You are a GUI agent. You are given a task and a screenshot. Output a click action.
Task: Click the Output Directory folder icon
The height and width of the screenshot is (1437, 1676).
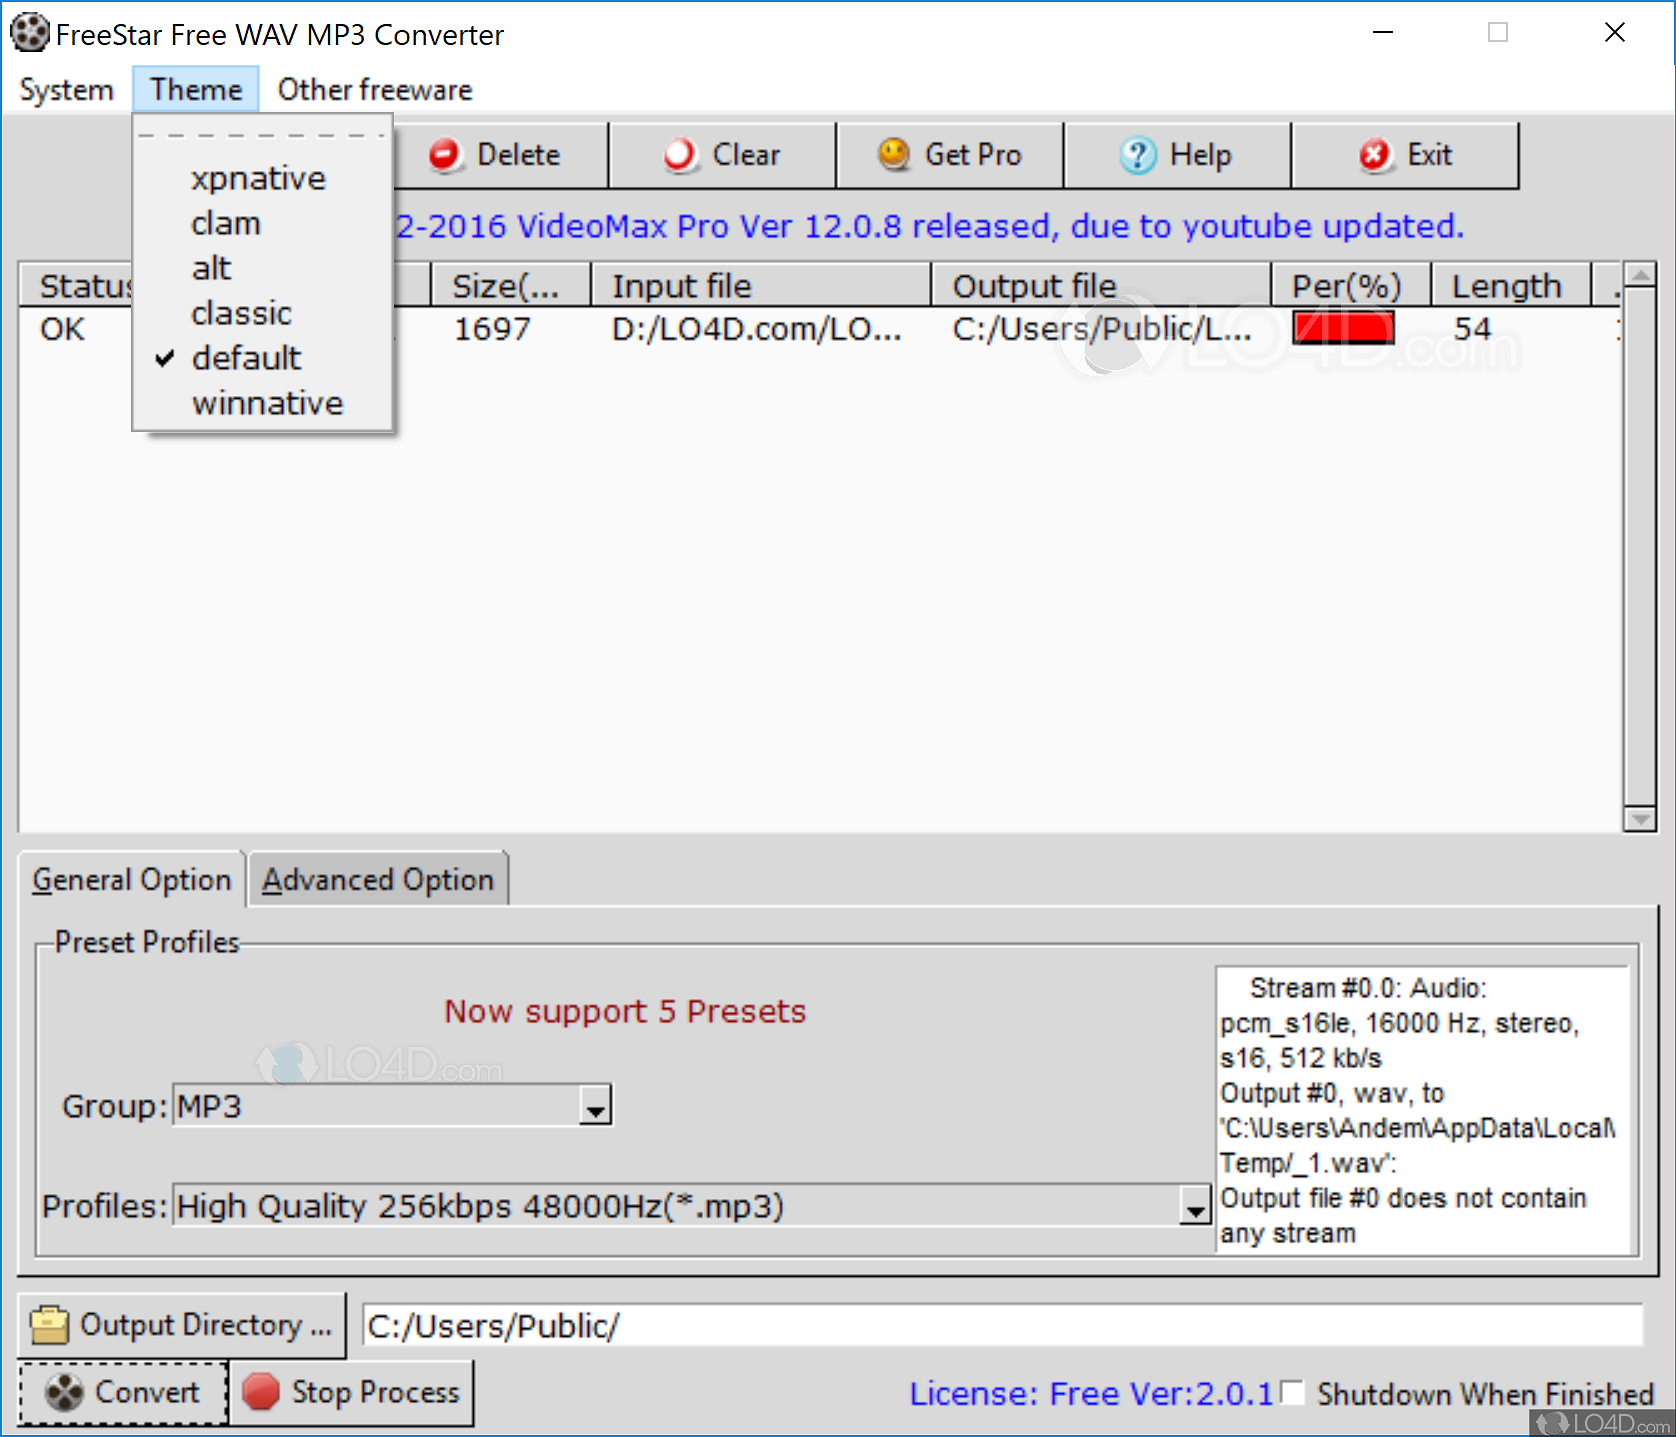click(x=49, y=1325)
